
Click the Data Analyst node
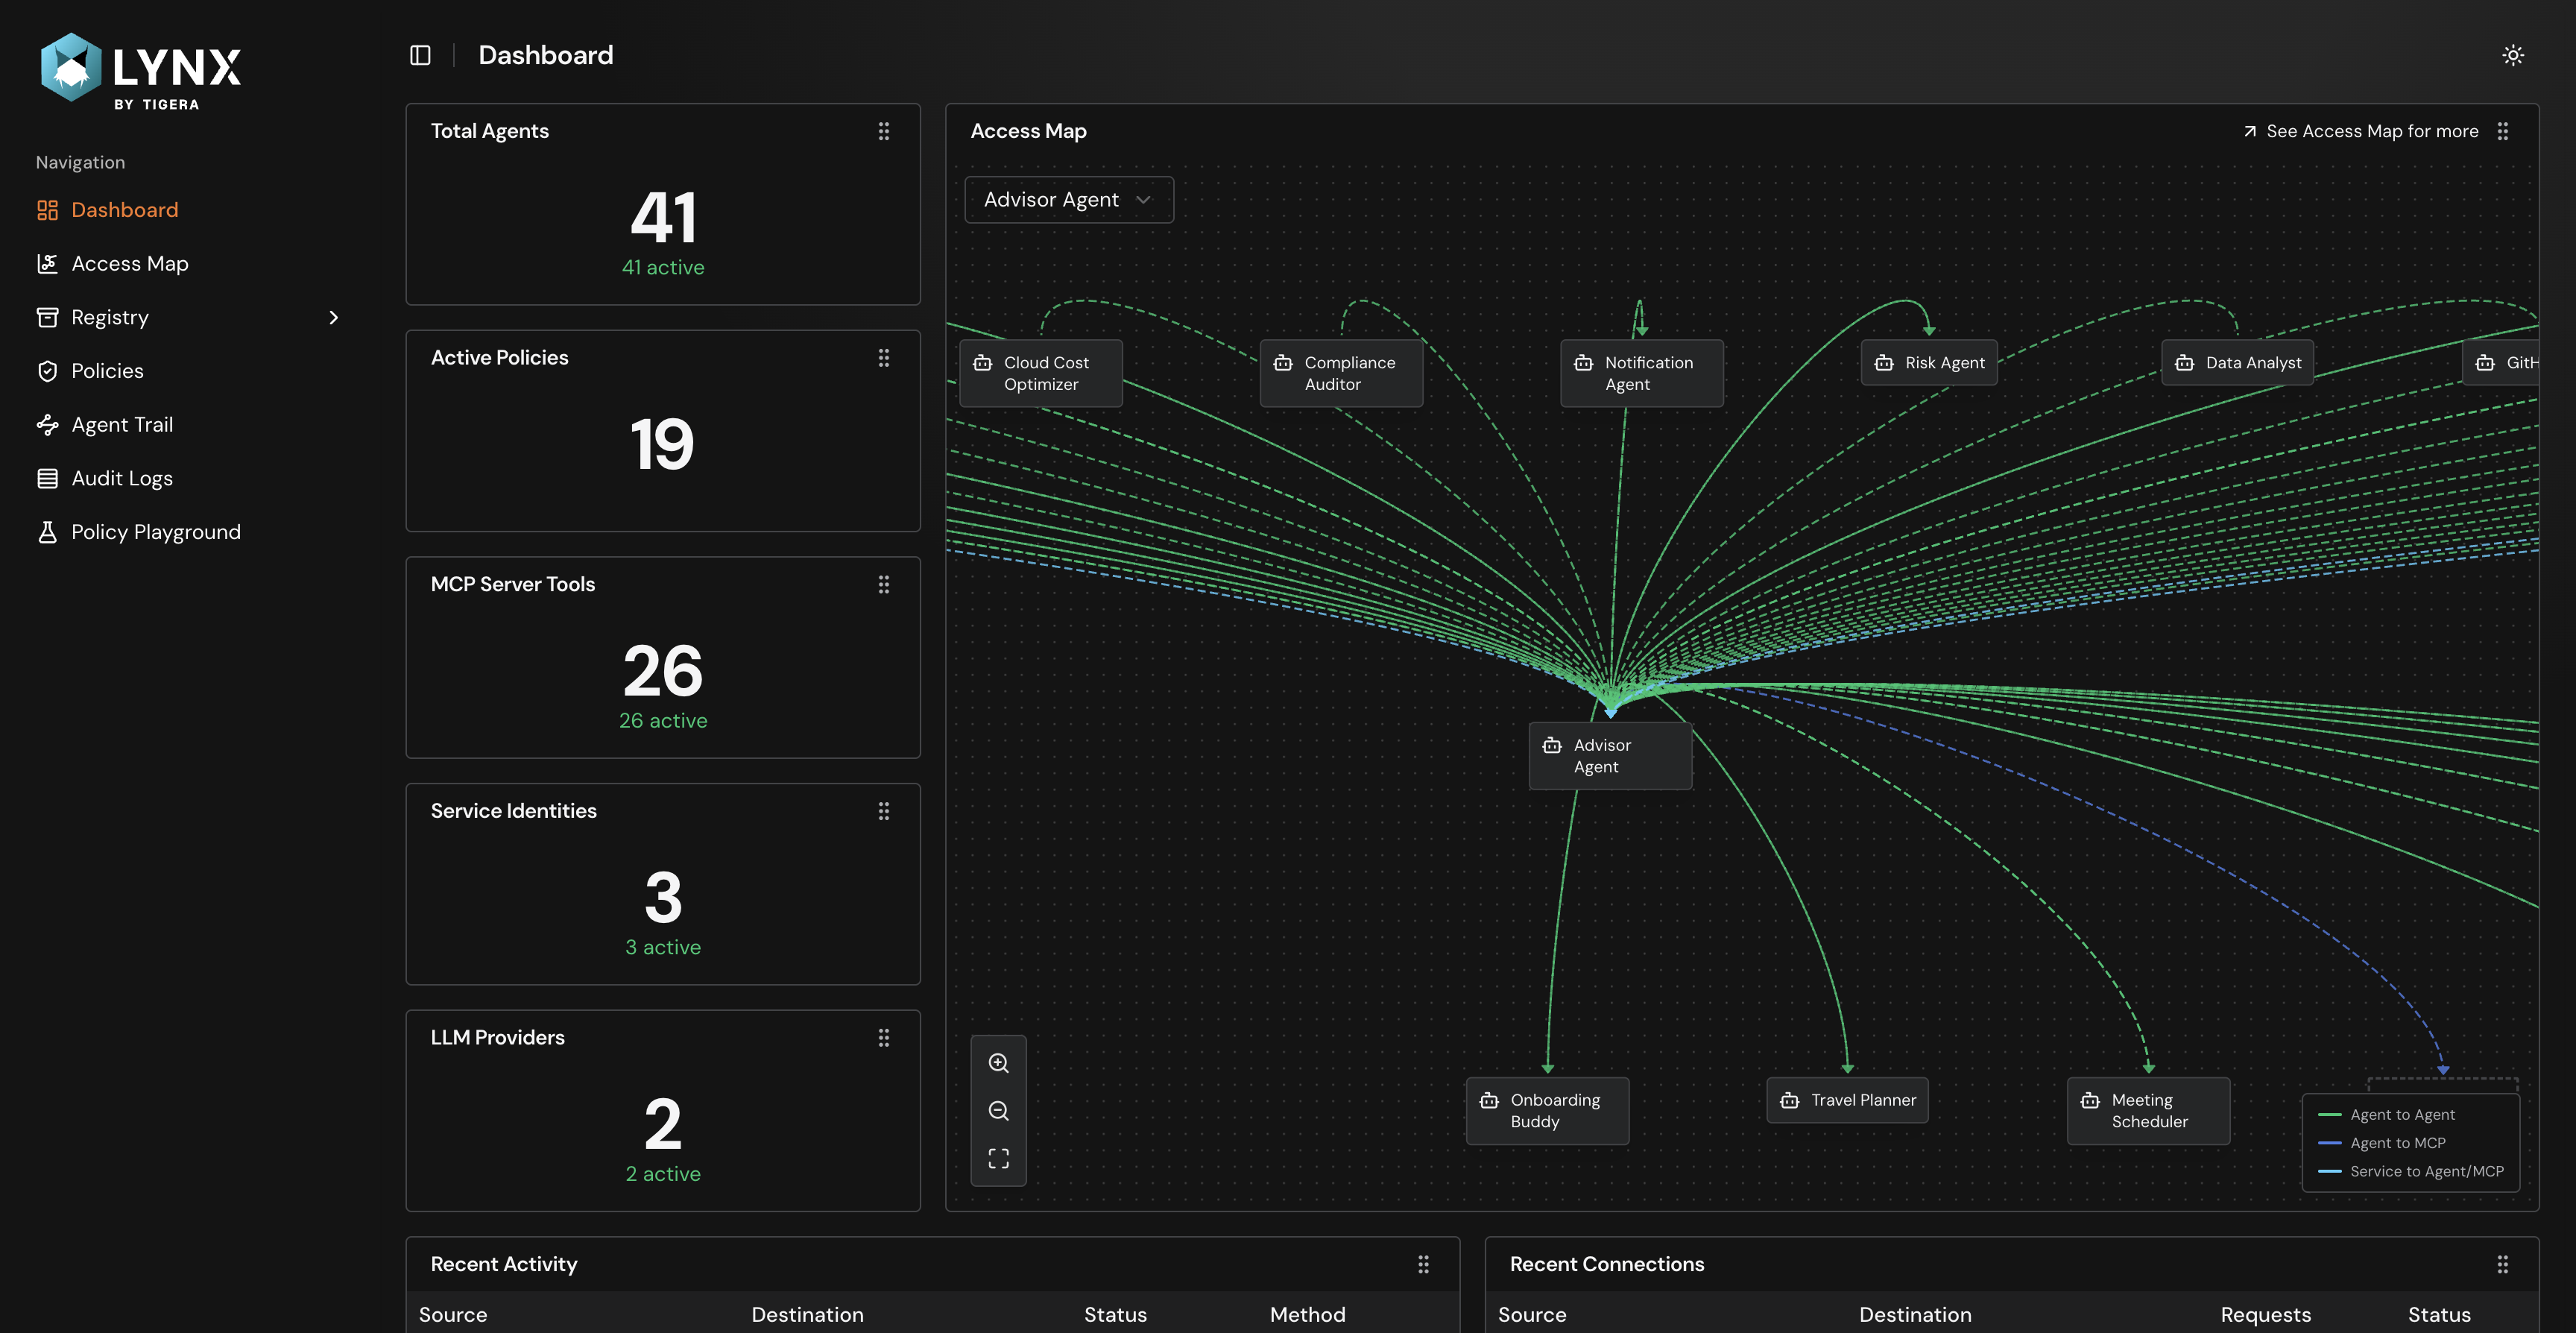pyautogui.click(x=2238, y=362)
